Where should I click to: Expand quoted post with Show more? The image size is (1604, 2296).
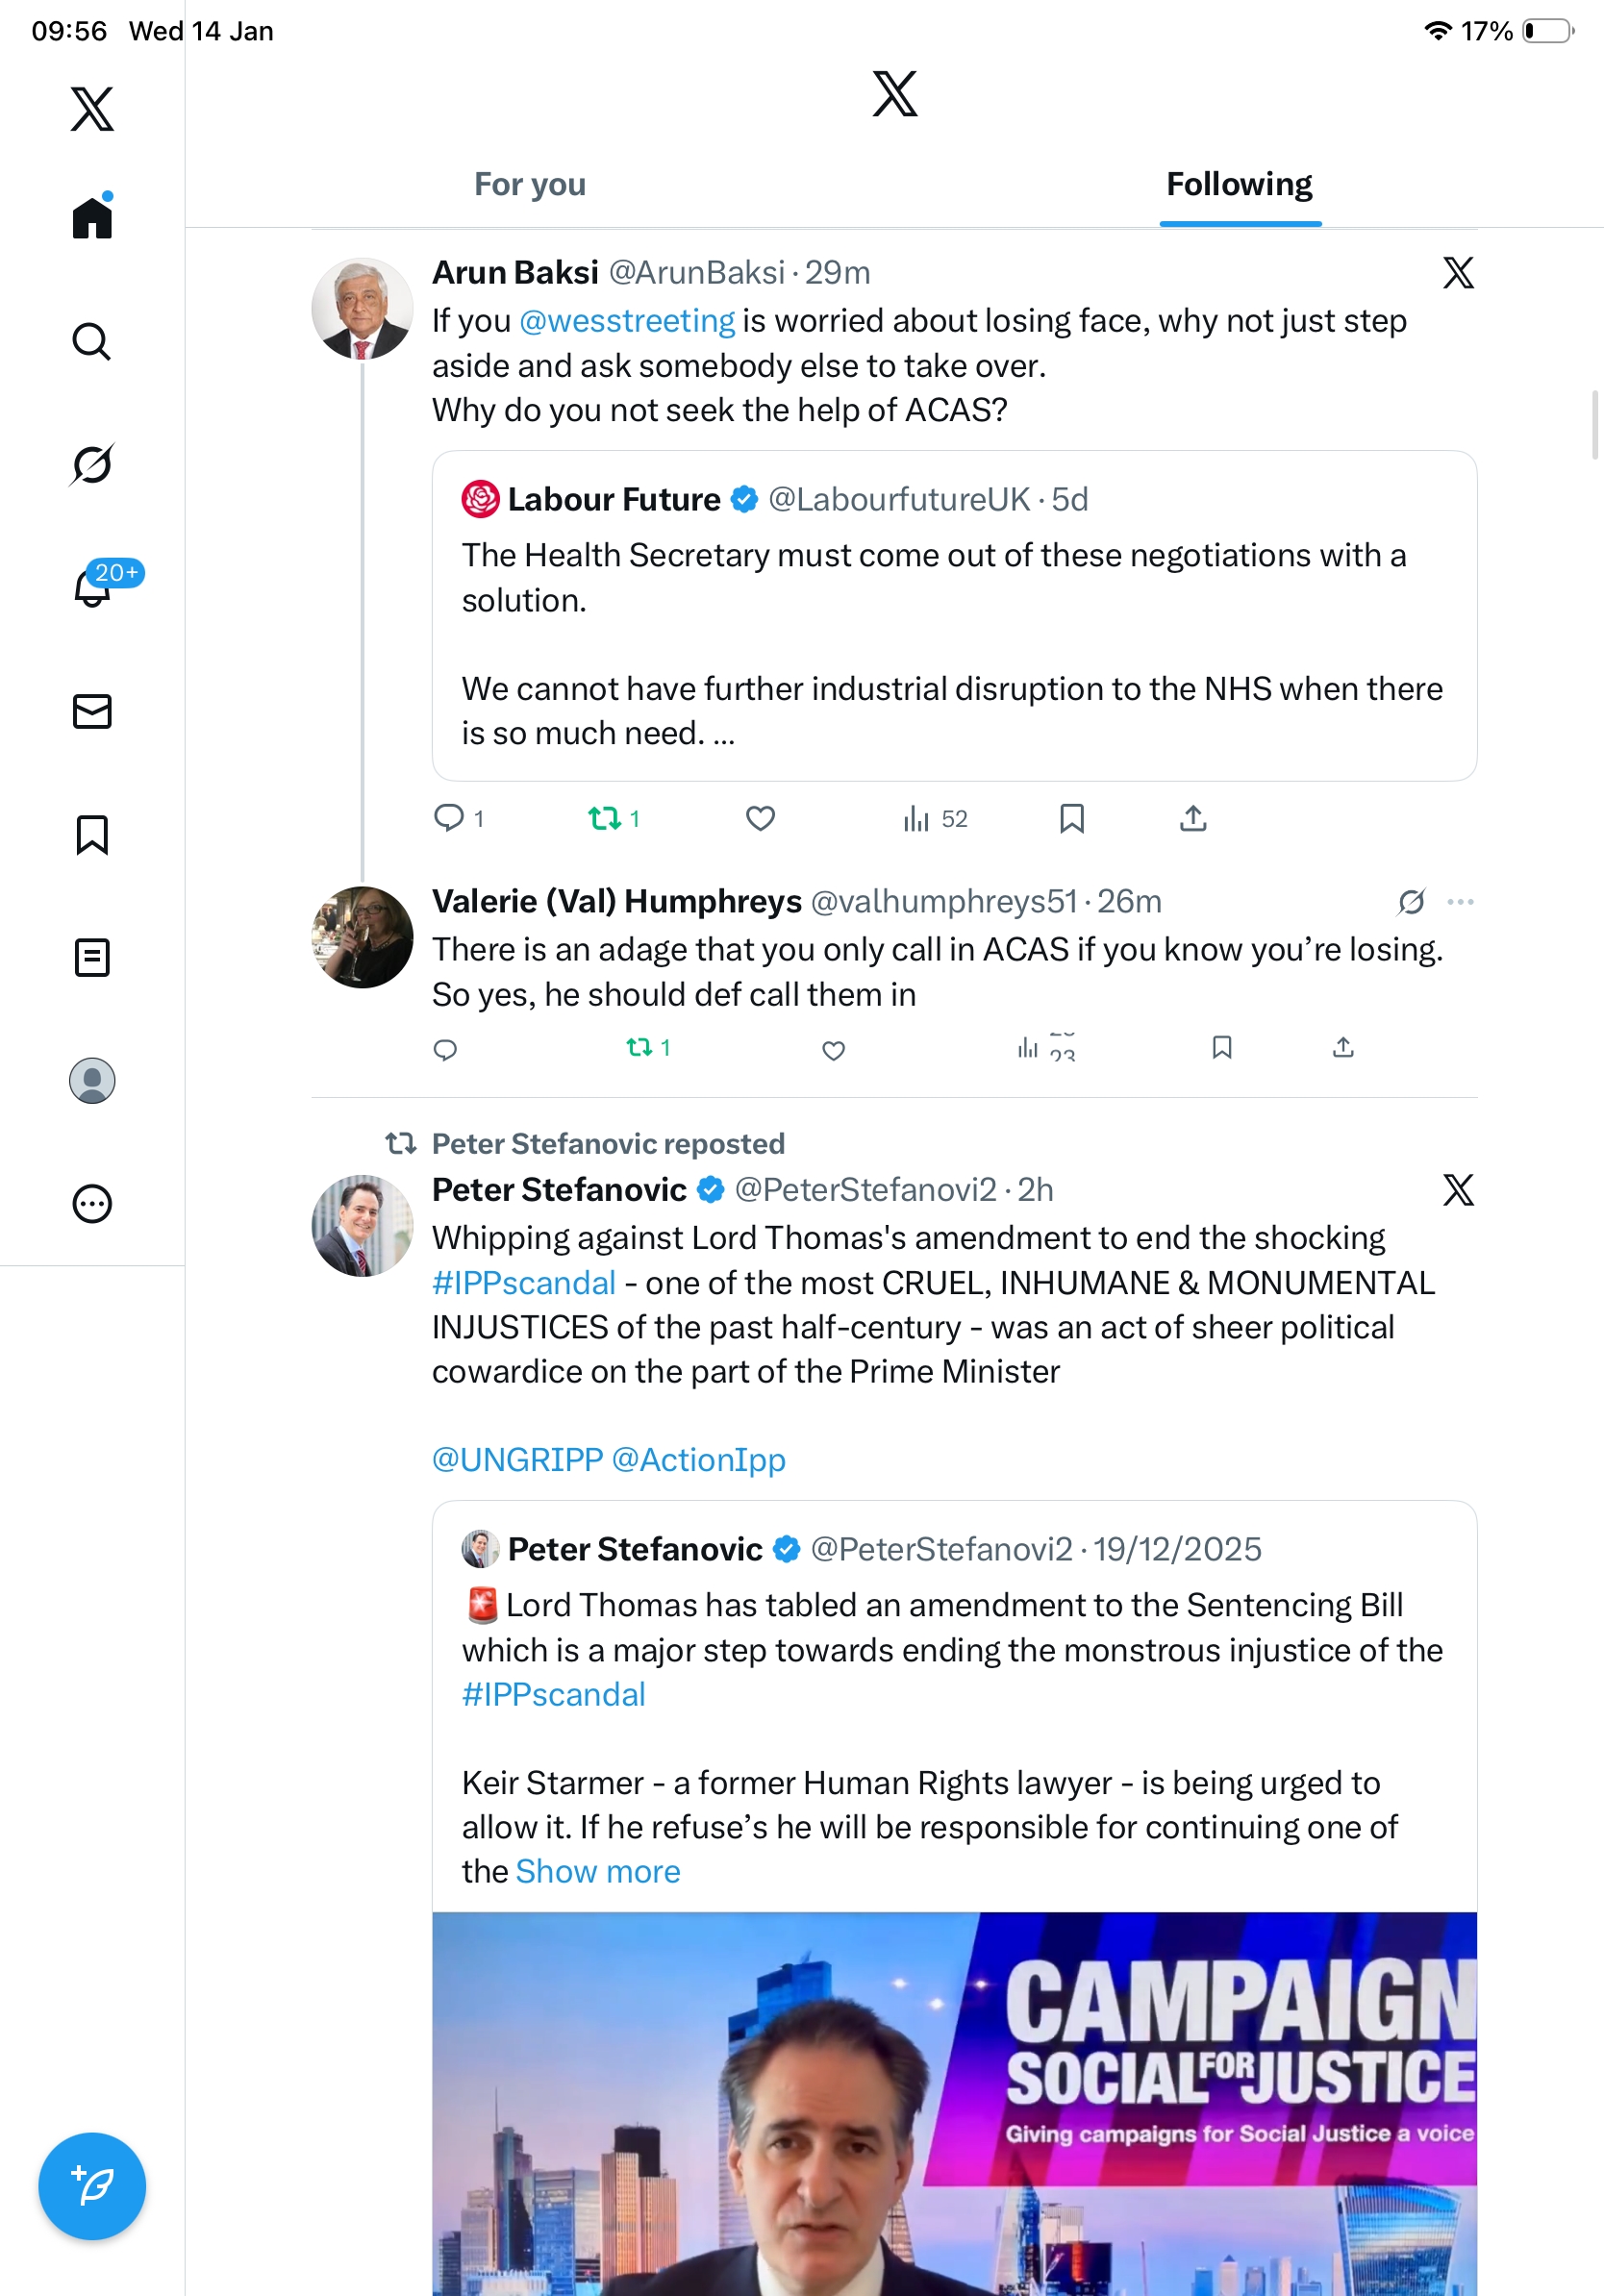coord(597,1872)
